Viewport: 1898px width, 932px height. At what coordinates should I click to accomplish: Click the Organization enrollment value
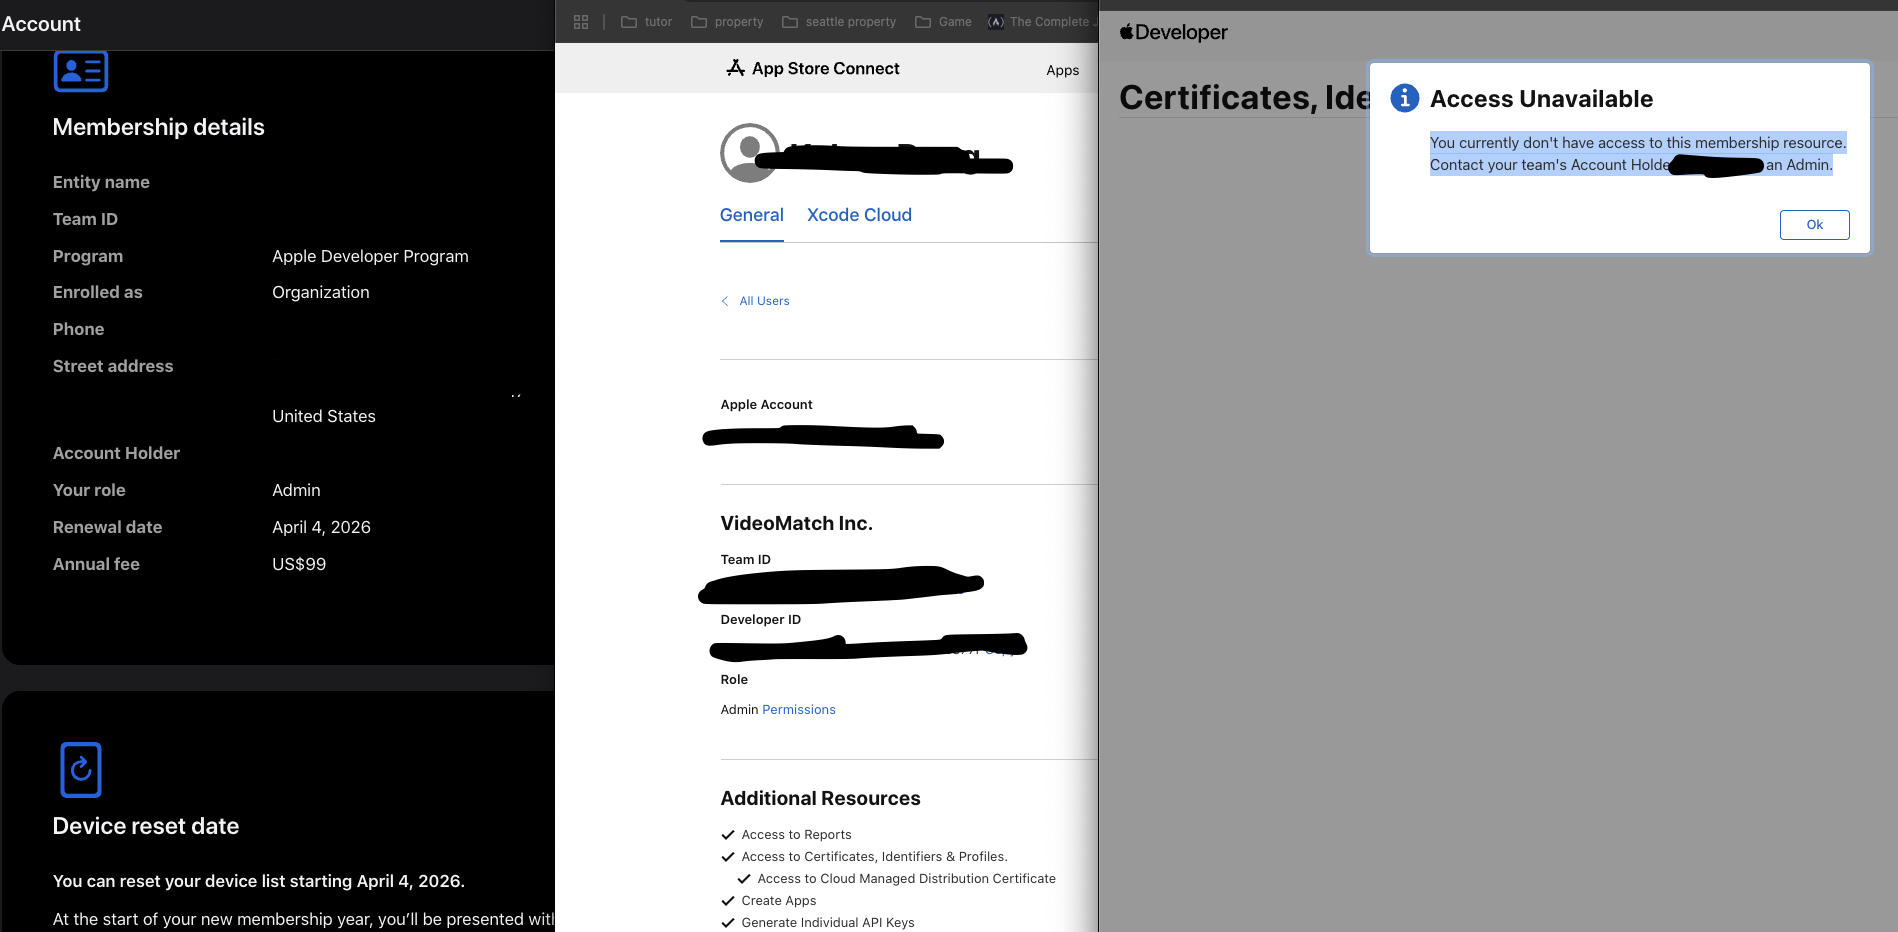point(321,292)
